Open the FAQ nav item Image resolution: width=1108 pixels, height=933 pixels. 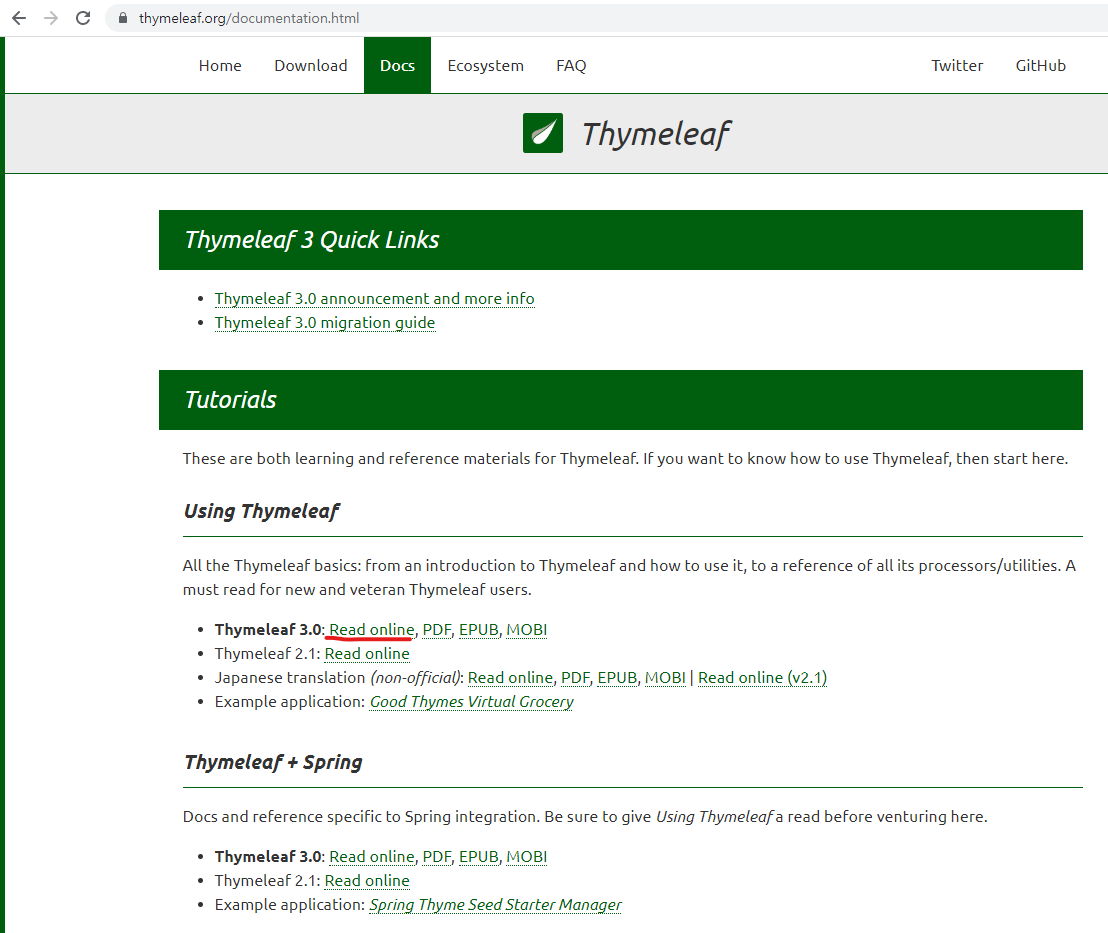point(571,66)
